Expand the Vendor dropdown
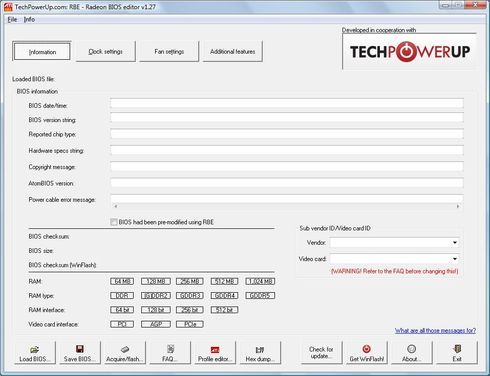 click(x=455, y=243)
